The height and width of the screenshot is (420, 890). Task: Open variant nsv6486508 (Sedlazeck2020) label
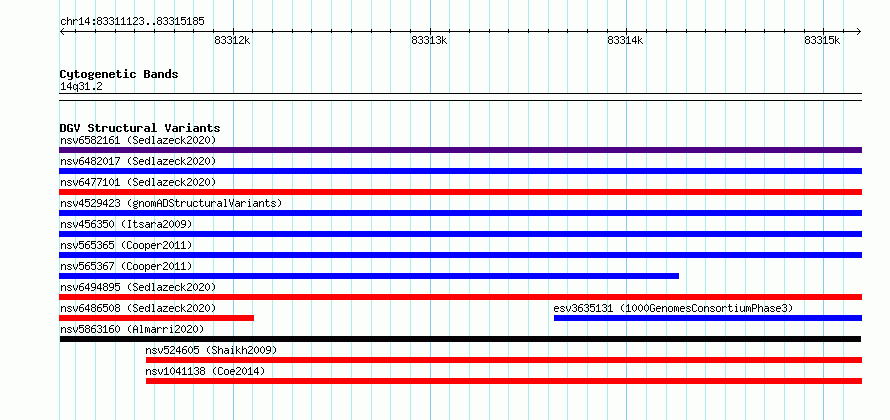[x=138, y=308]
